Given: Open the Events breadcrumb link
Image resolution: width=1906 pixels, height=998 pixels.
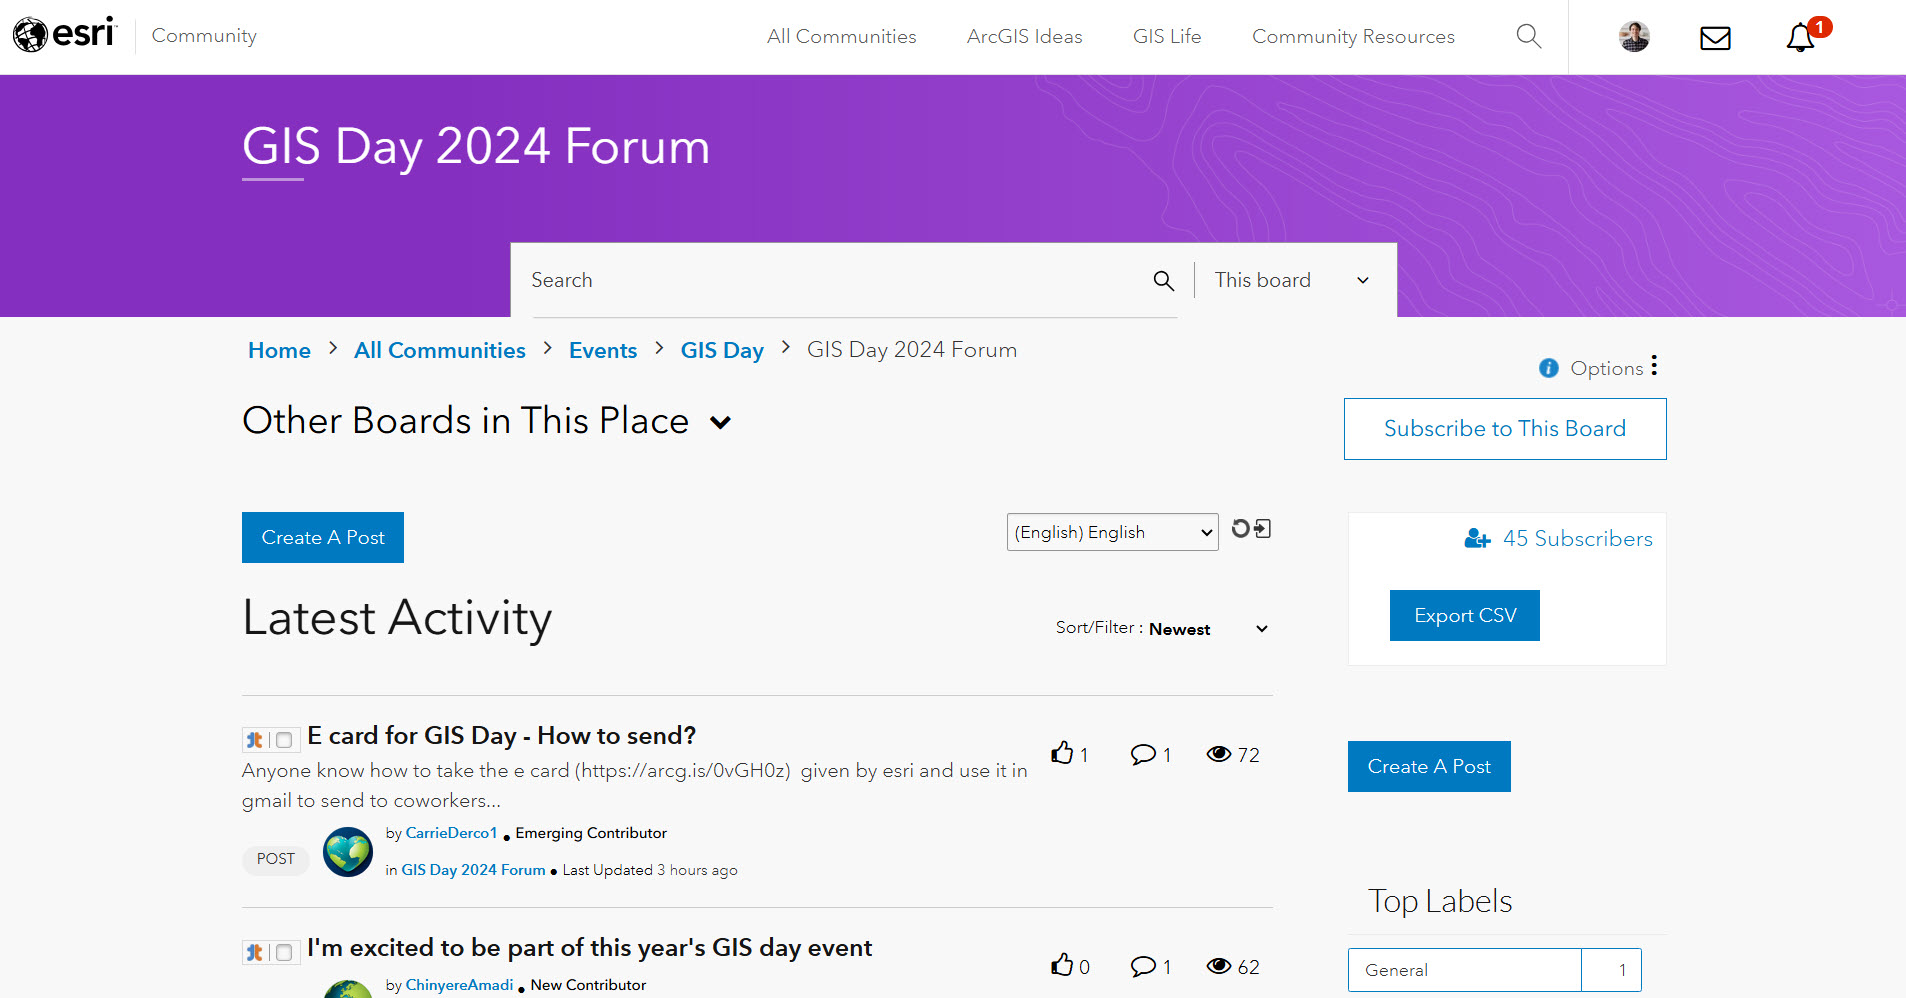Looking at the screenshot, I should pos(602,350).
